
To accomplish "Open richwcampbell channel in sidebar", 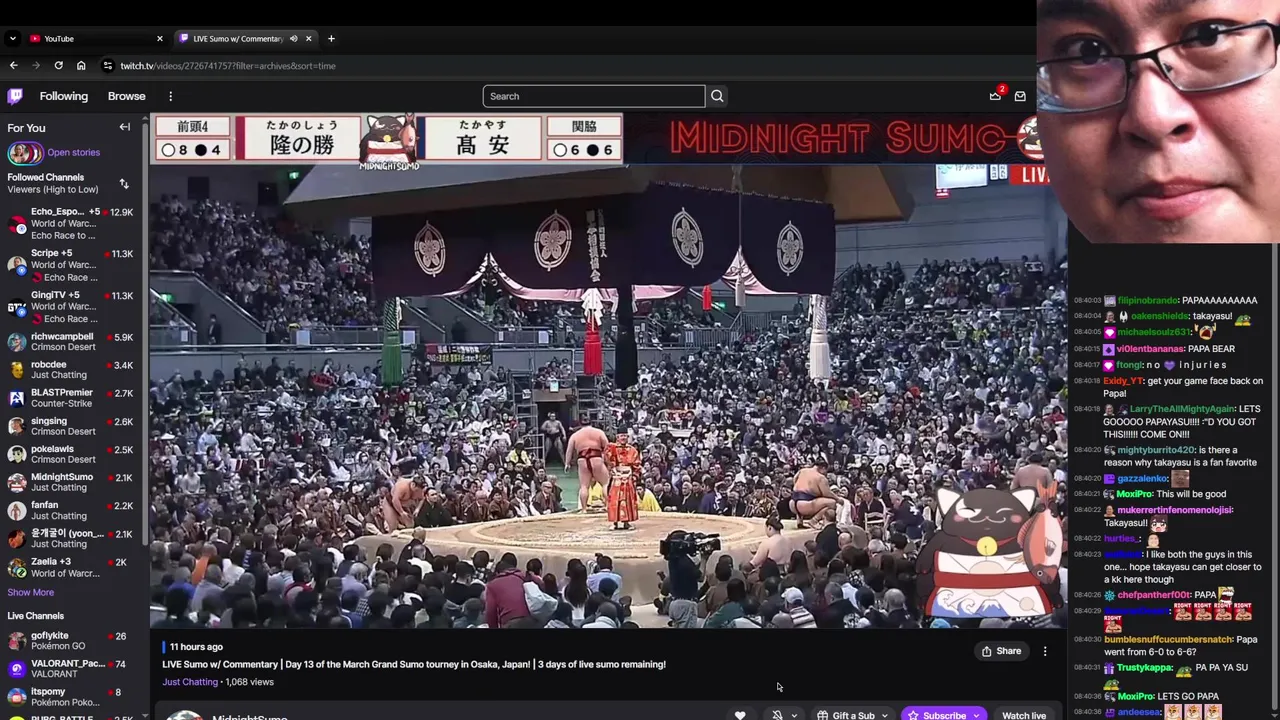I will [70, 341].
